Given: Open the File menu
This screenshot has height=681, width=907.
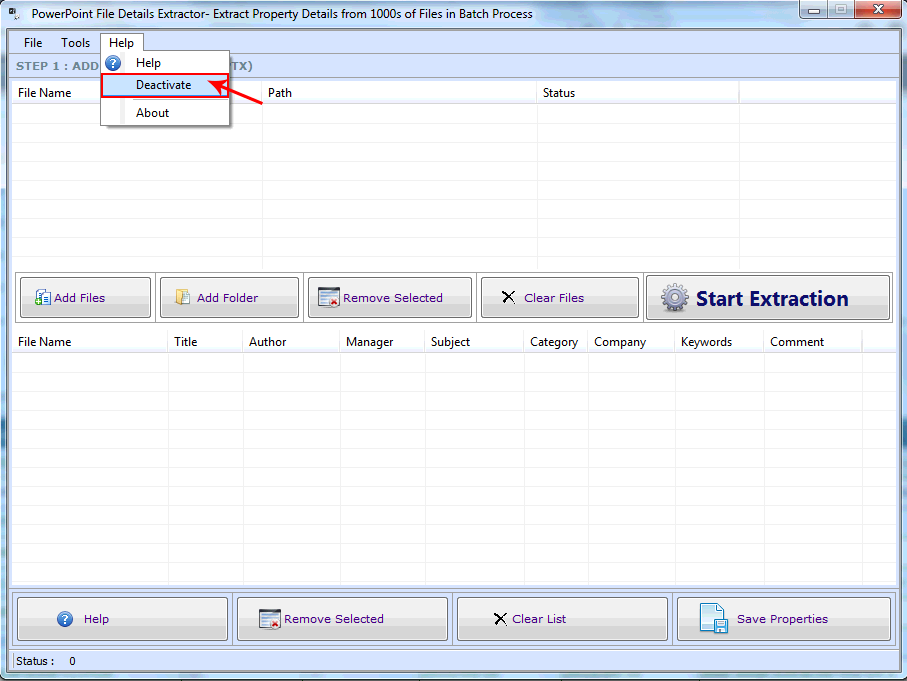Looking at the screenshot, I should coord(33,43).
